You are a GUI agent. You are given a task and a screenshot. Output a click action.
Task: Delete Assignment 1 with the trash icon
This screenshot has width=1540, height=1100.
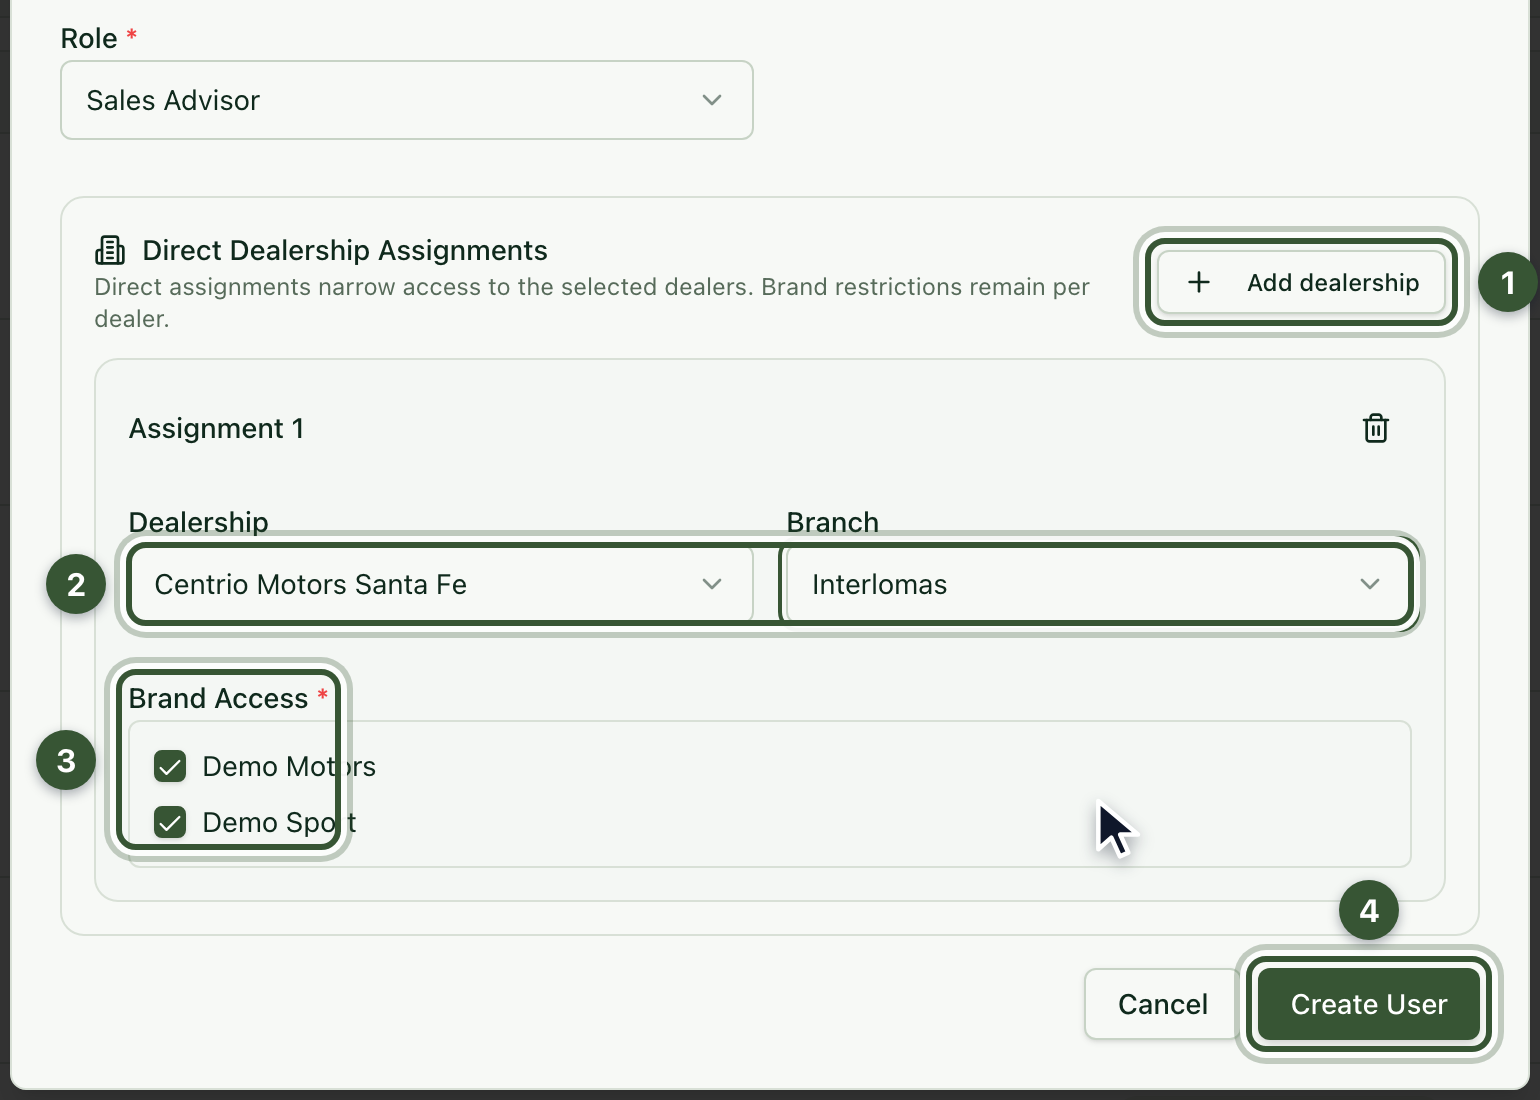1376,428
